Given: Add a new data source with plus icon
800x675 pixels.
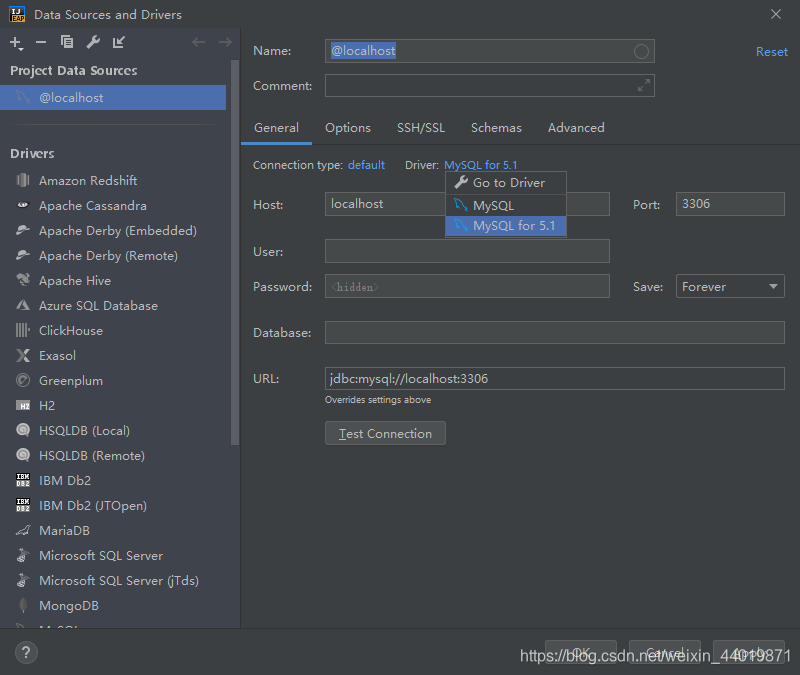Looking at the screenshot, I should tap(16, 42).
